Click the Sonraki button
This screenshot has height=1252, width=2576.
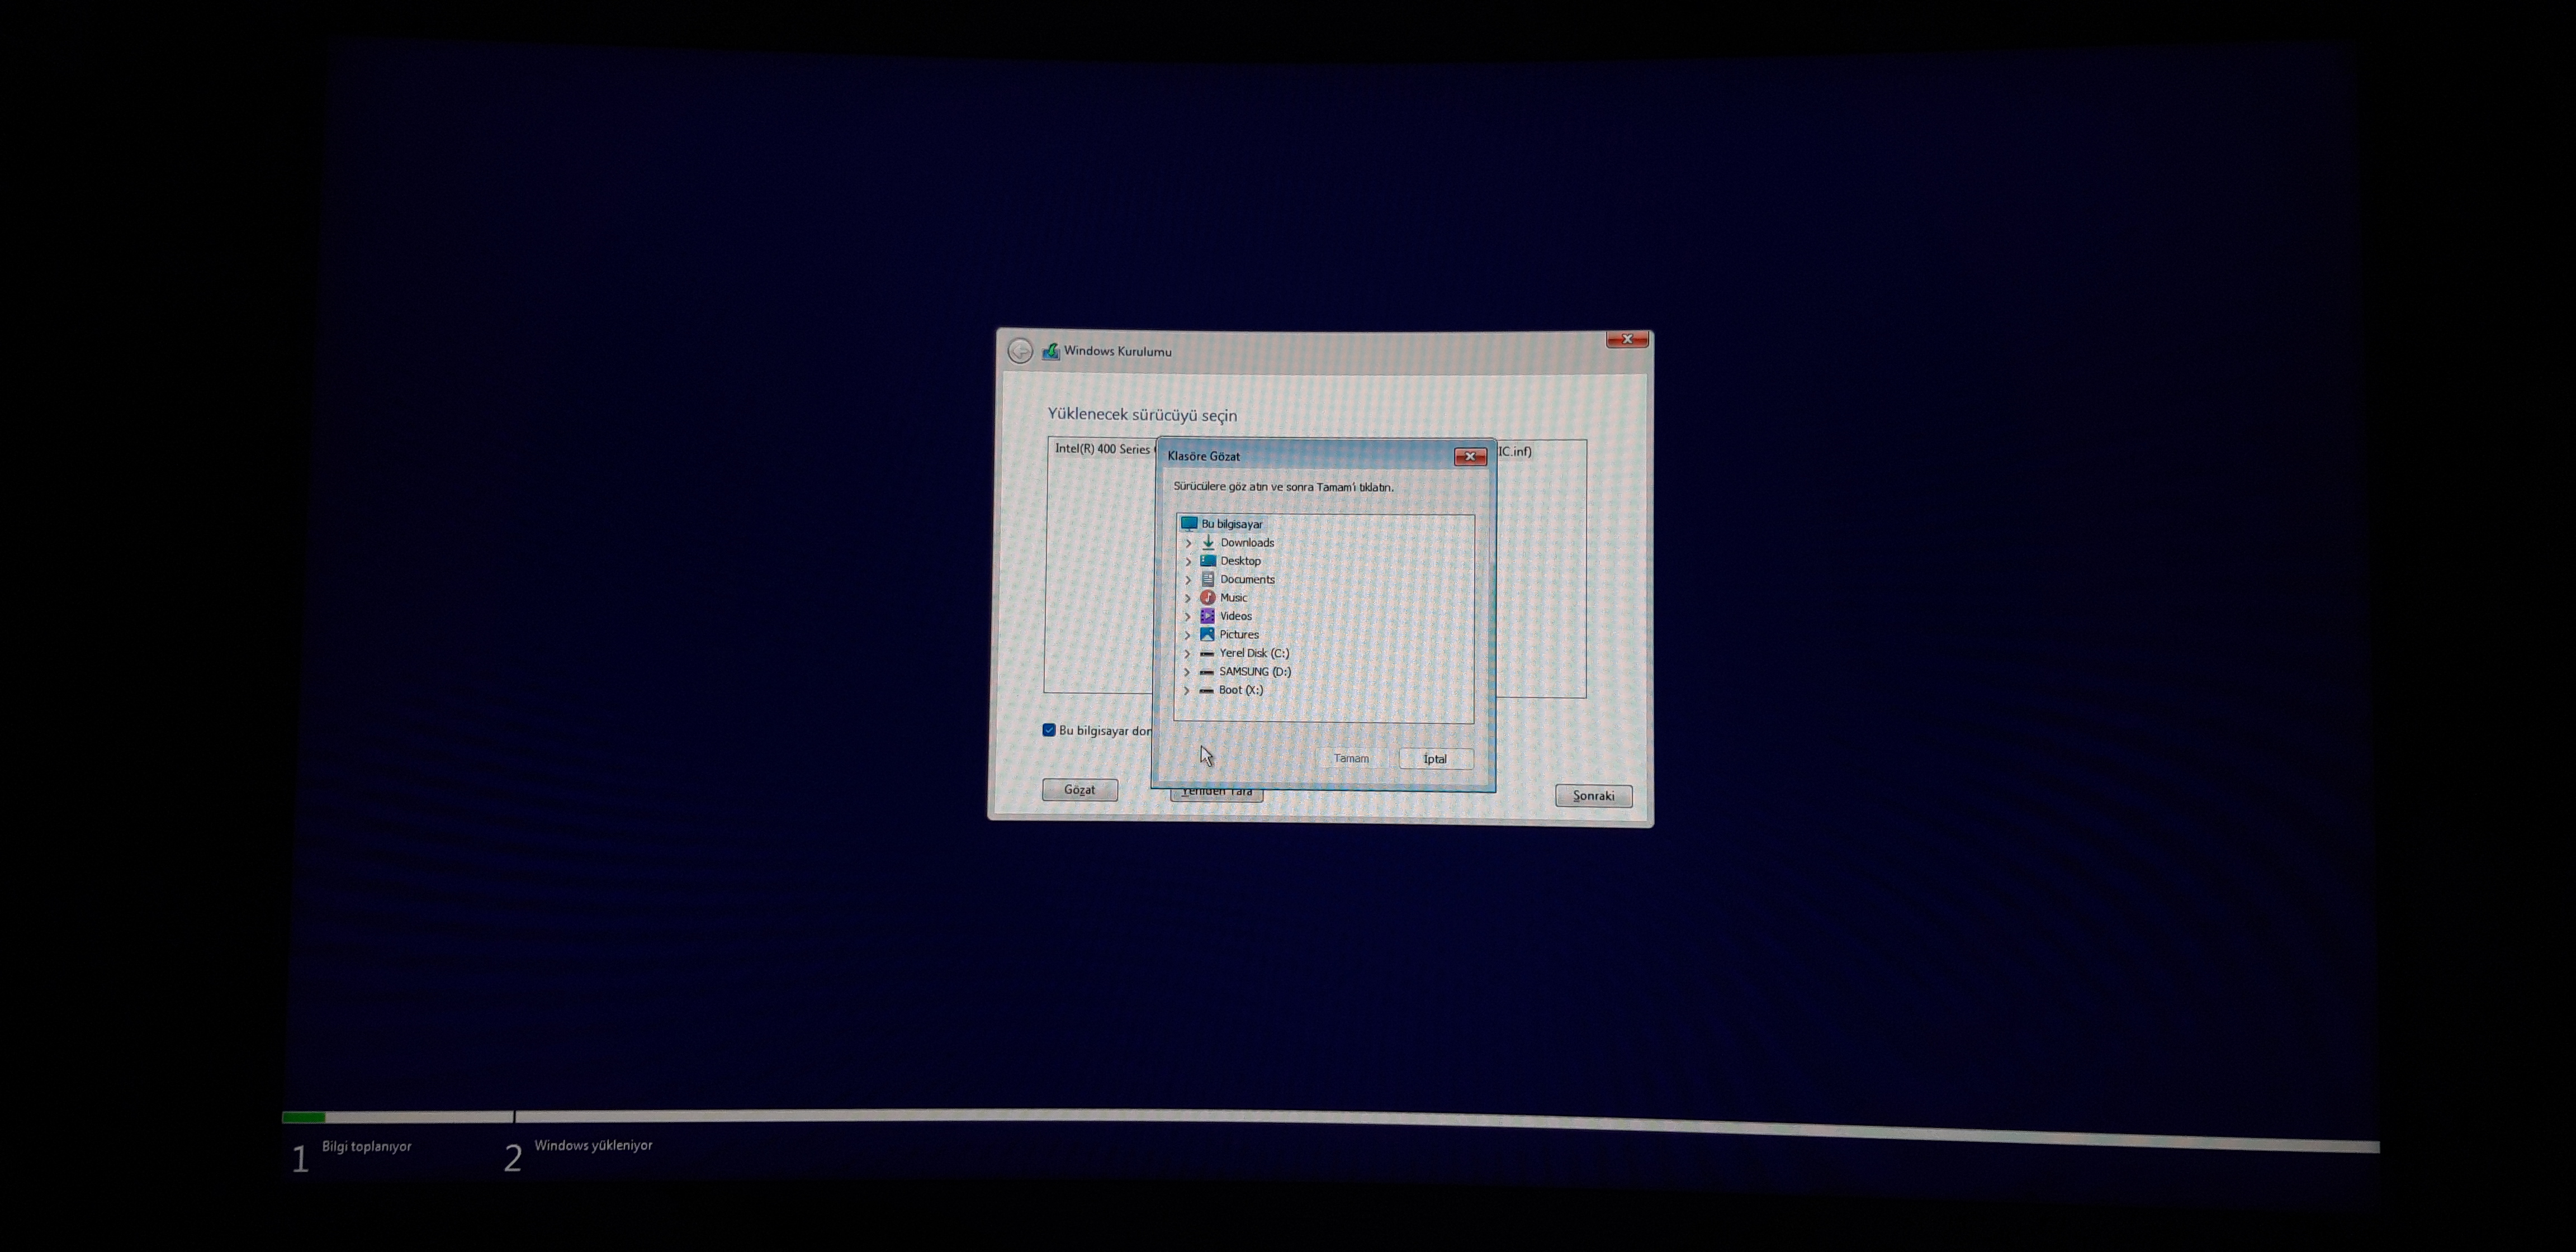(x=1593, y=796)
